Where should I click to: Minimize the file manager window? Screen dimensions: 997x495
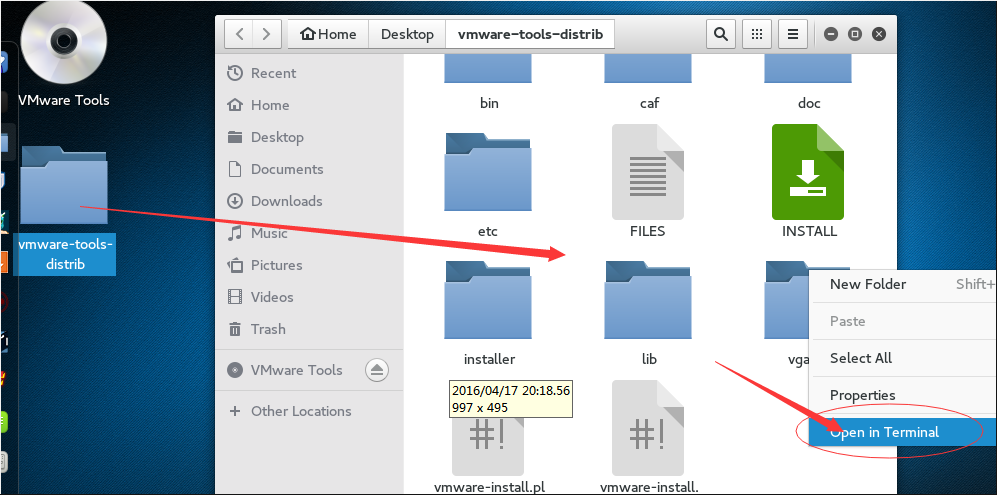tap(830, 34)
